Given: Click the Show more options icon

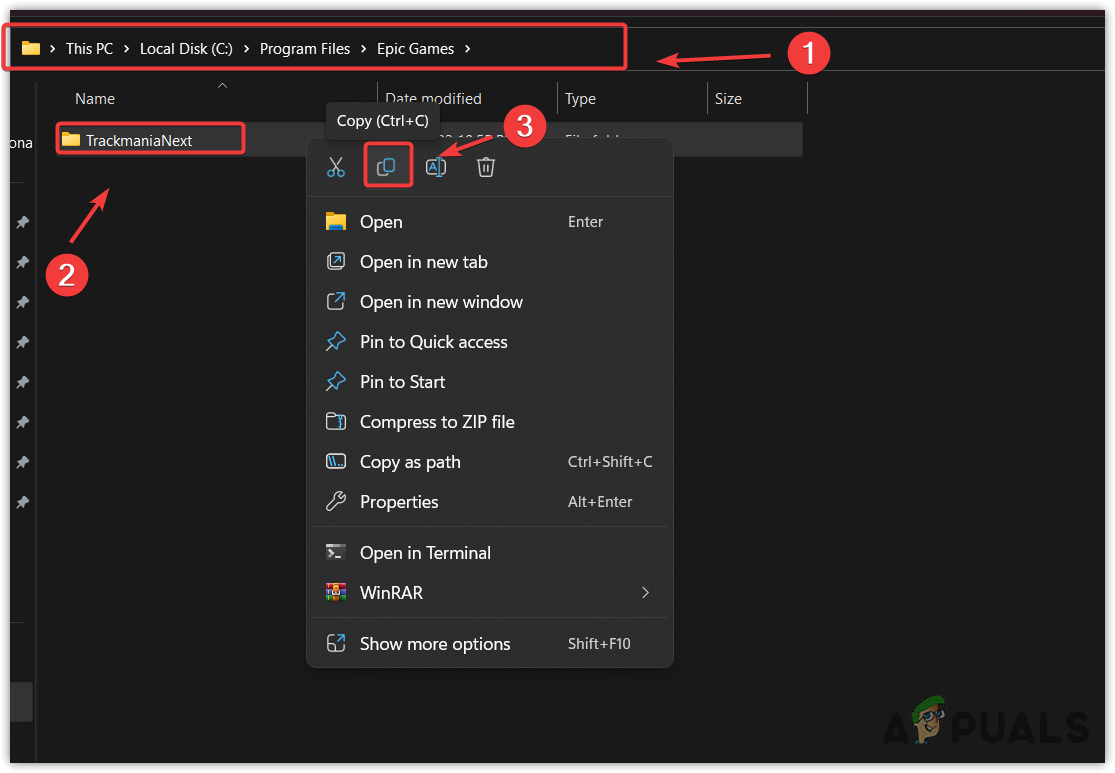Looking at the screenshot, I should click(x=336, y=643).
